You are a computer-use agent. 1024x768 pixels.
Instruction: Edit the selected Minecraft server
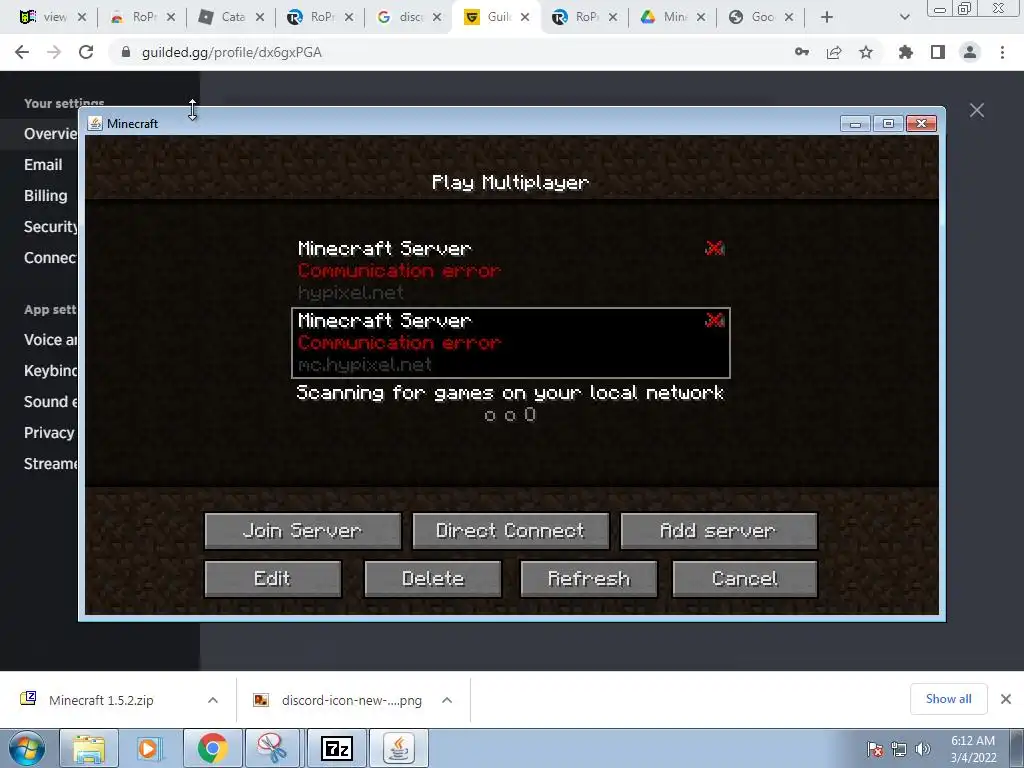[x=273, y=579]
